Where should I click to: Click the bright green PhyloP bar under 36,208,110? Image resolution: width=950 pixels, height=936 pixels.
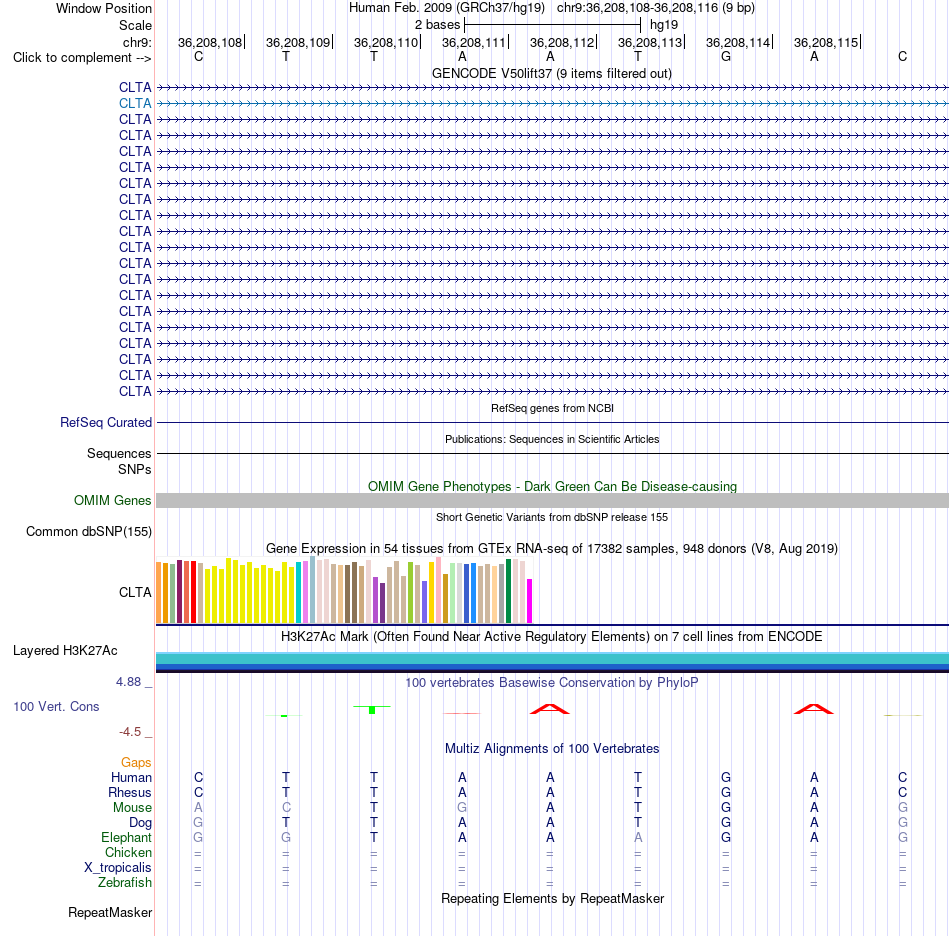pyautogui.click(x=372, y=709)
